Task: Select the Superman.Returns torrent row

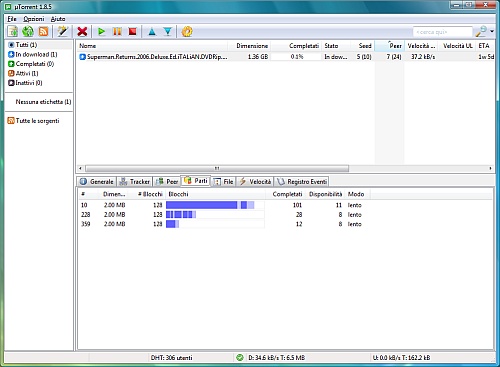Action: (286, 57)
